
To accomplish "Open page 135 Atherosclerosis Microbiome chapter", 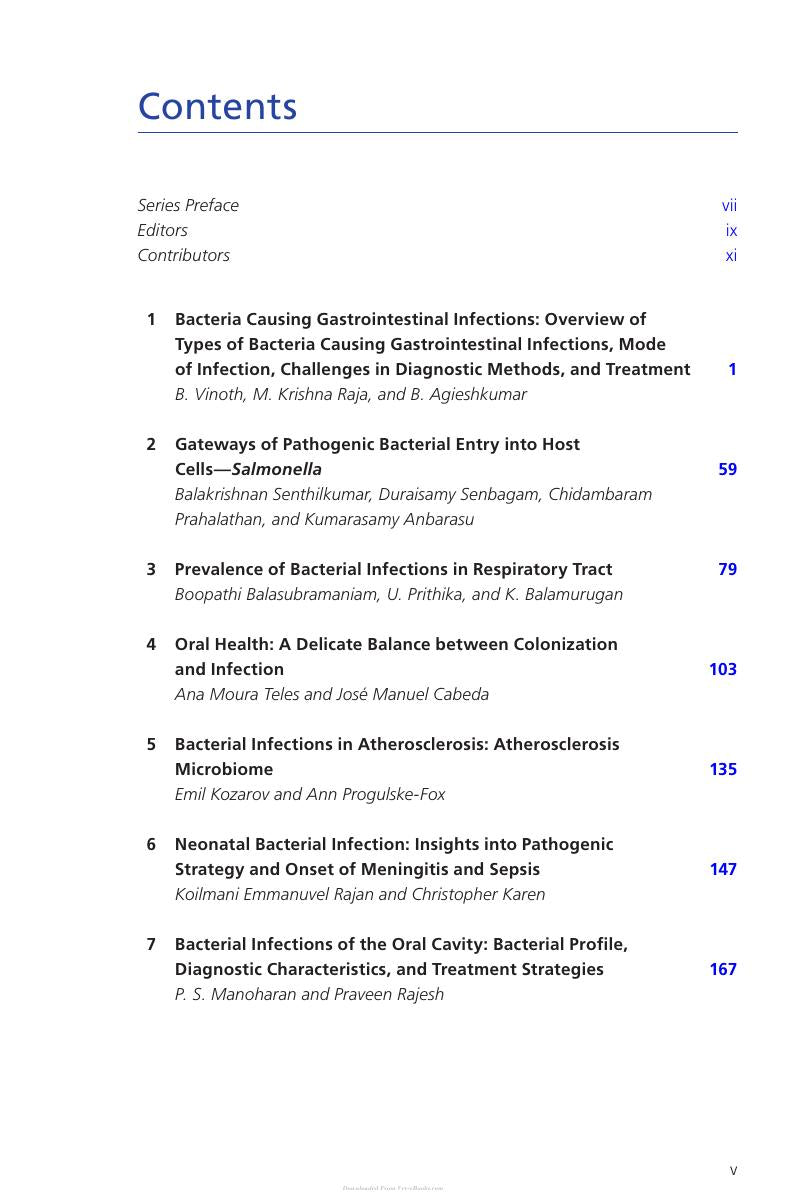I will (722, 769).
